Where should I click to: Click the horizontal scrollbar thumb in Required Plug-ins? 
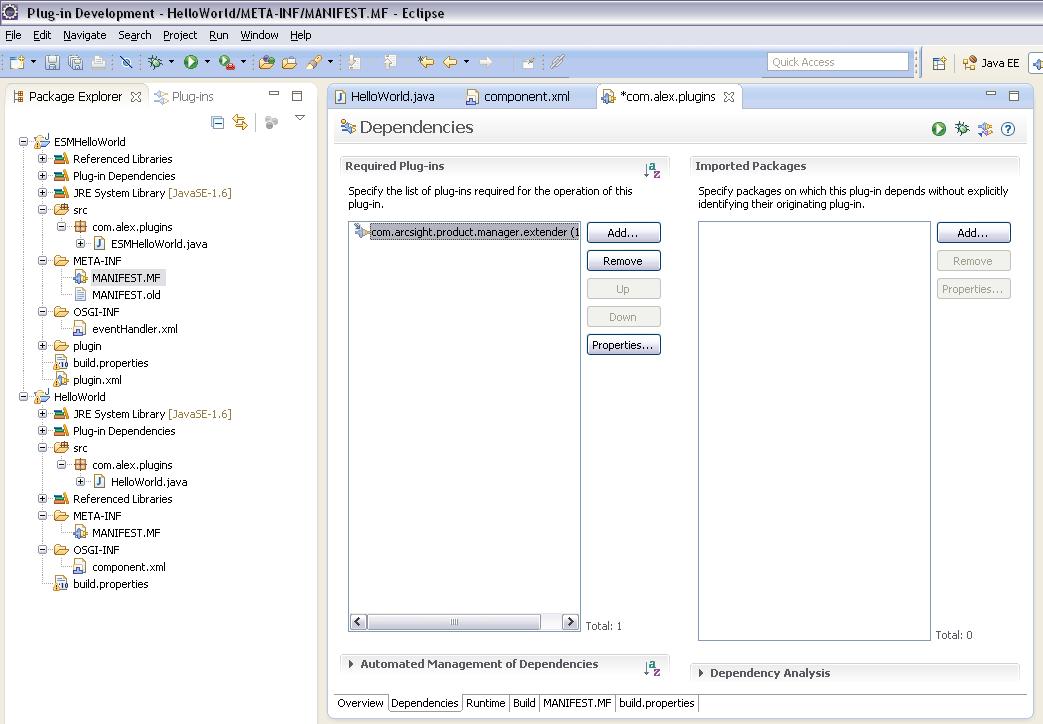pos(454,622)
